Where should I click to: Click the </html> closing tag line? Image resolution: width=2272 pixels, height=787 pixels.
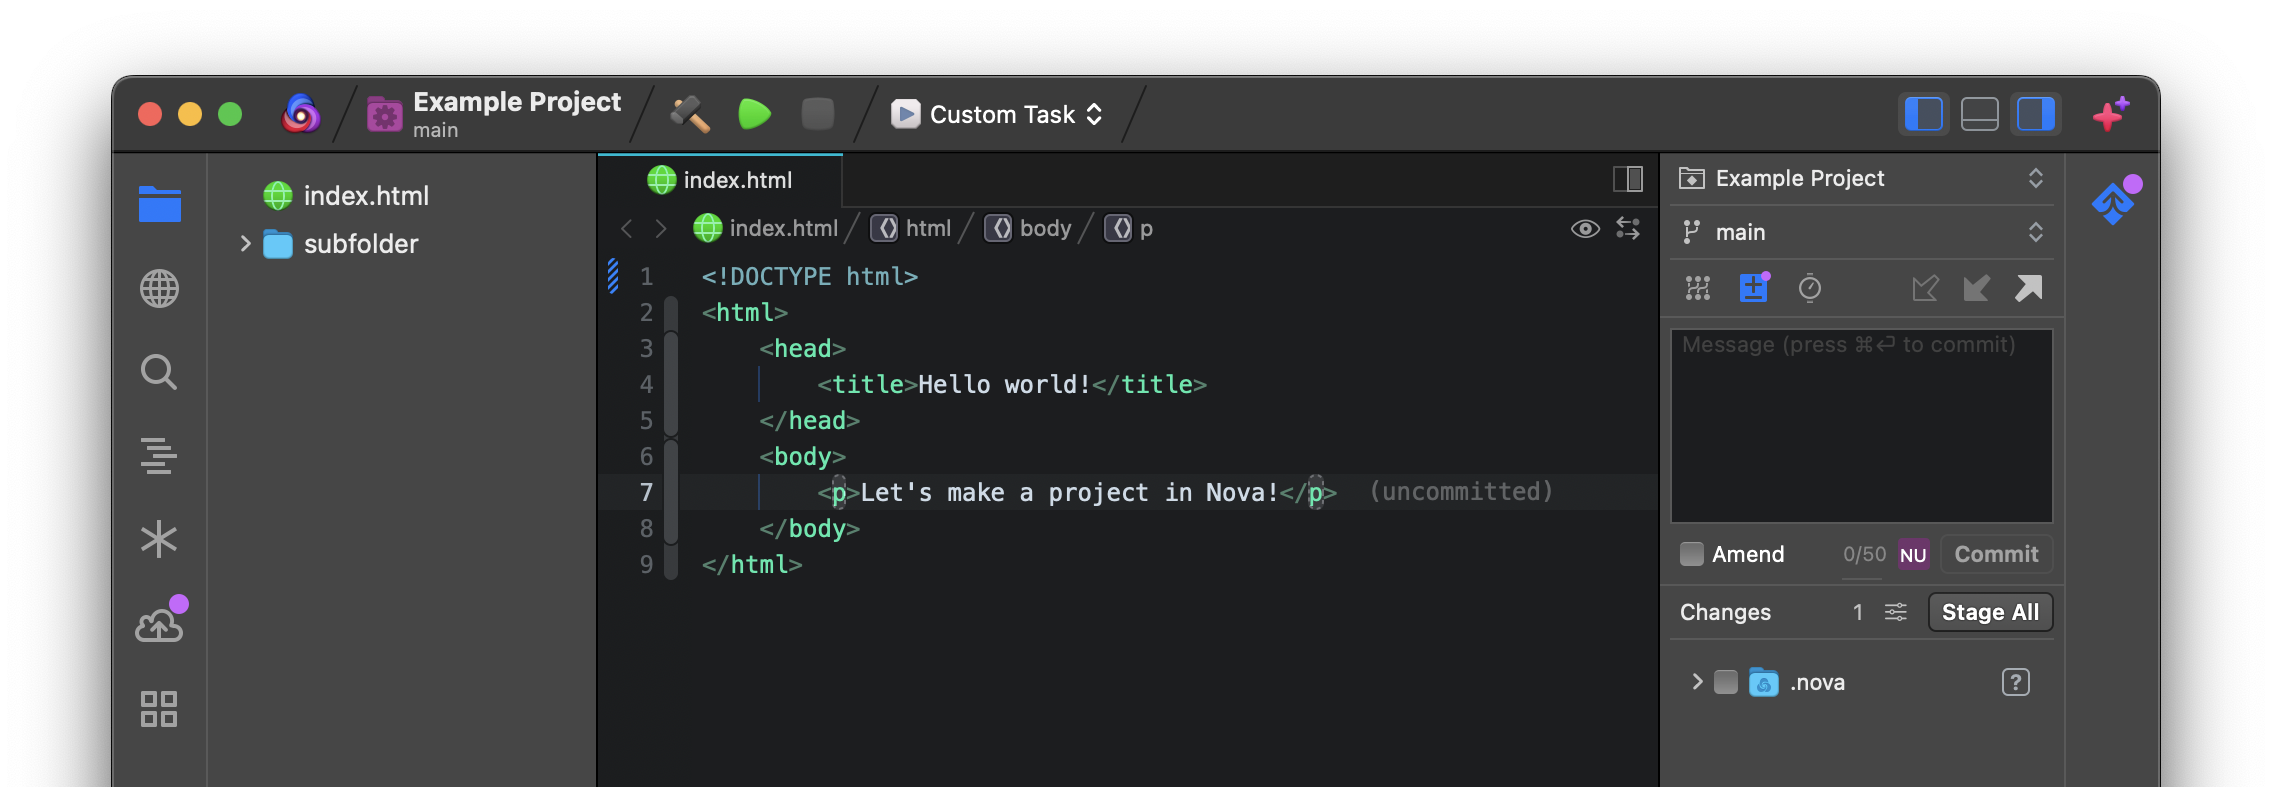pyautogui.click(x=752, y=565)
